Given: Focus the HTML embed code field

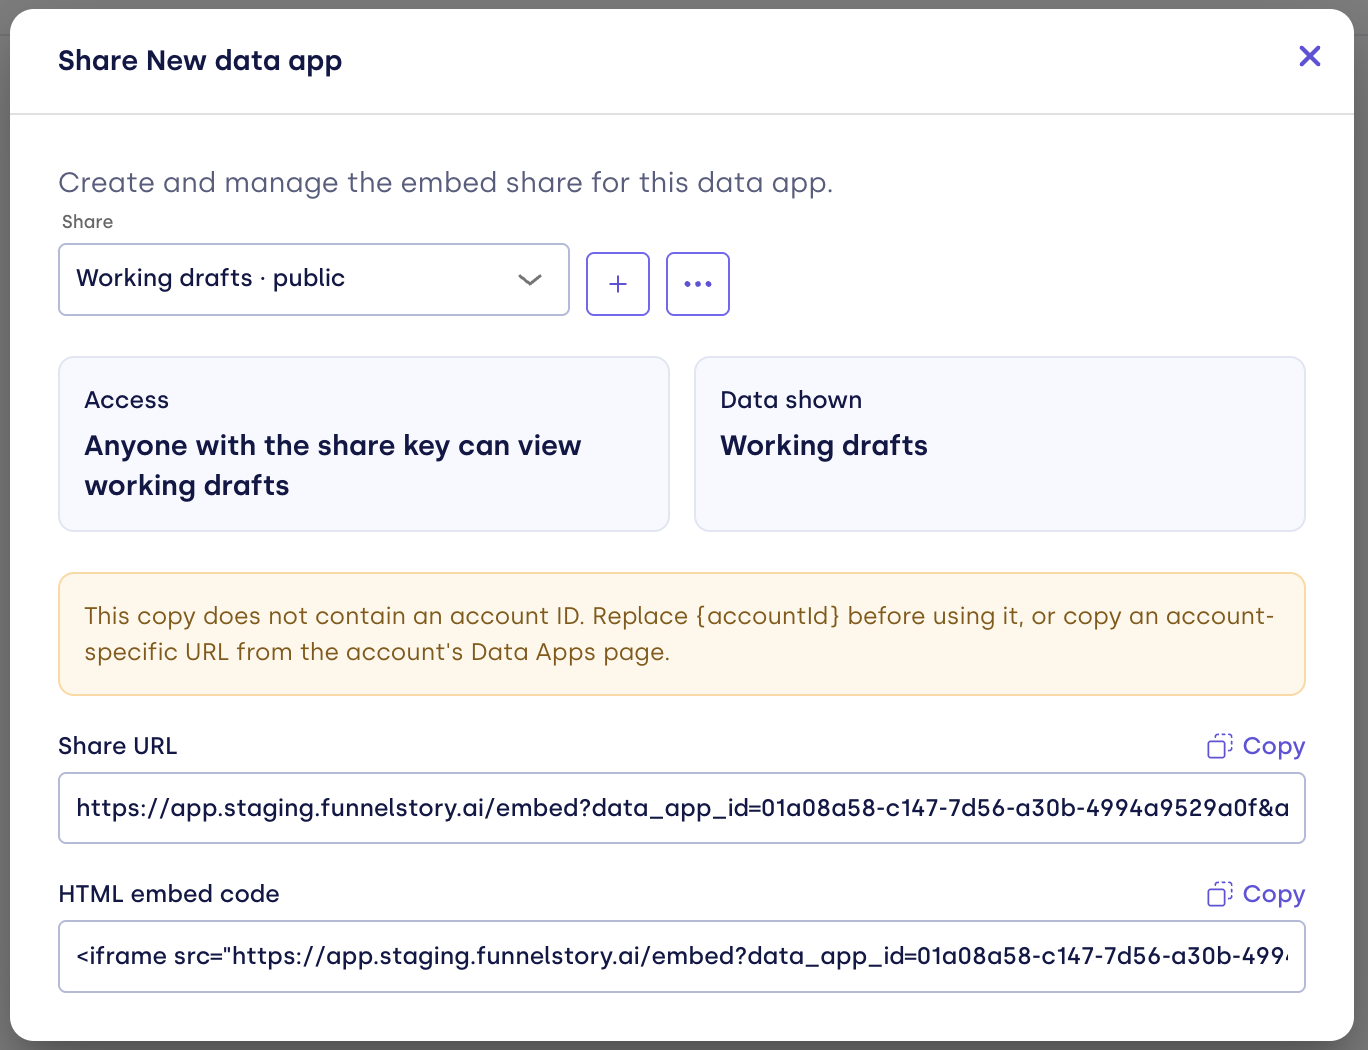Looking at the screenshot, I should (x=682, y=956).
